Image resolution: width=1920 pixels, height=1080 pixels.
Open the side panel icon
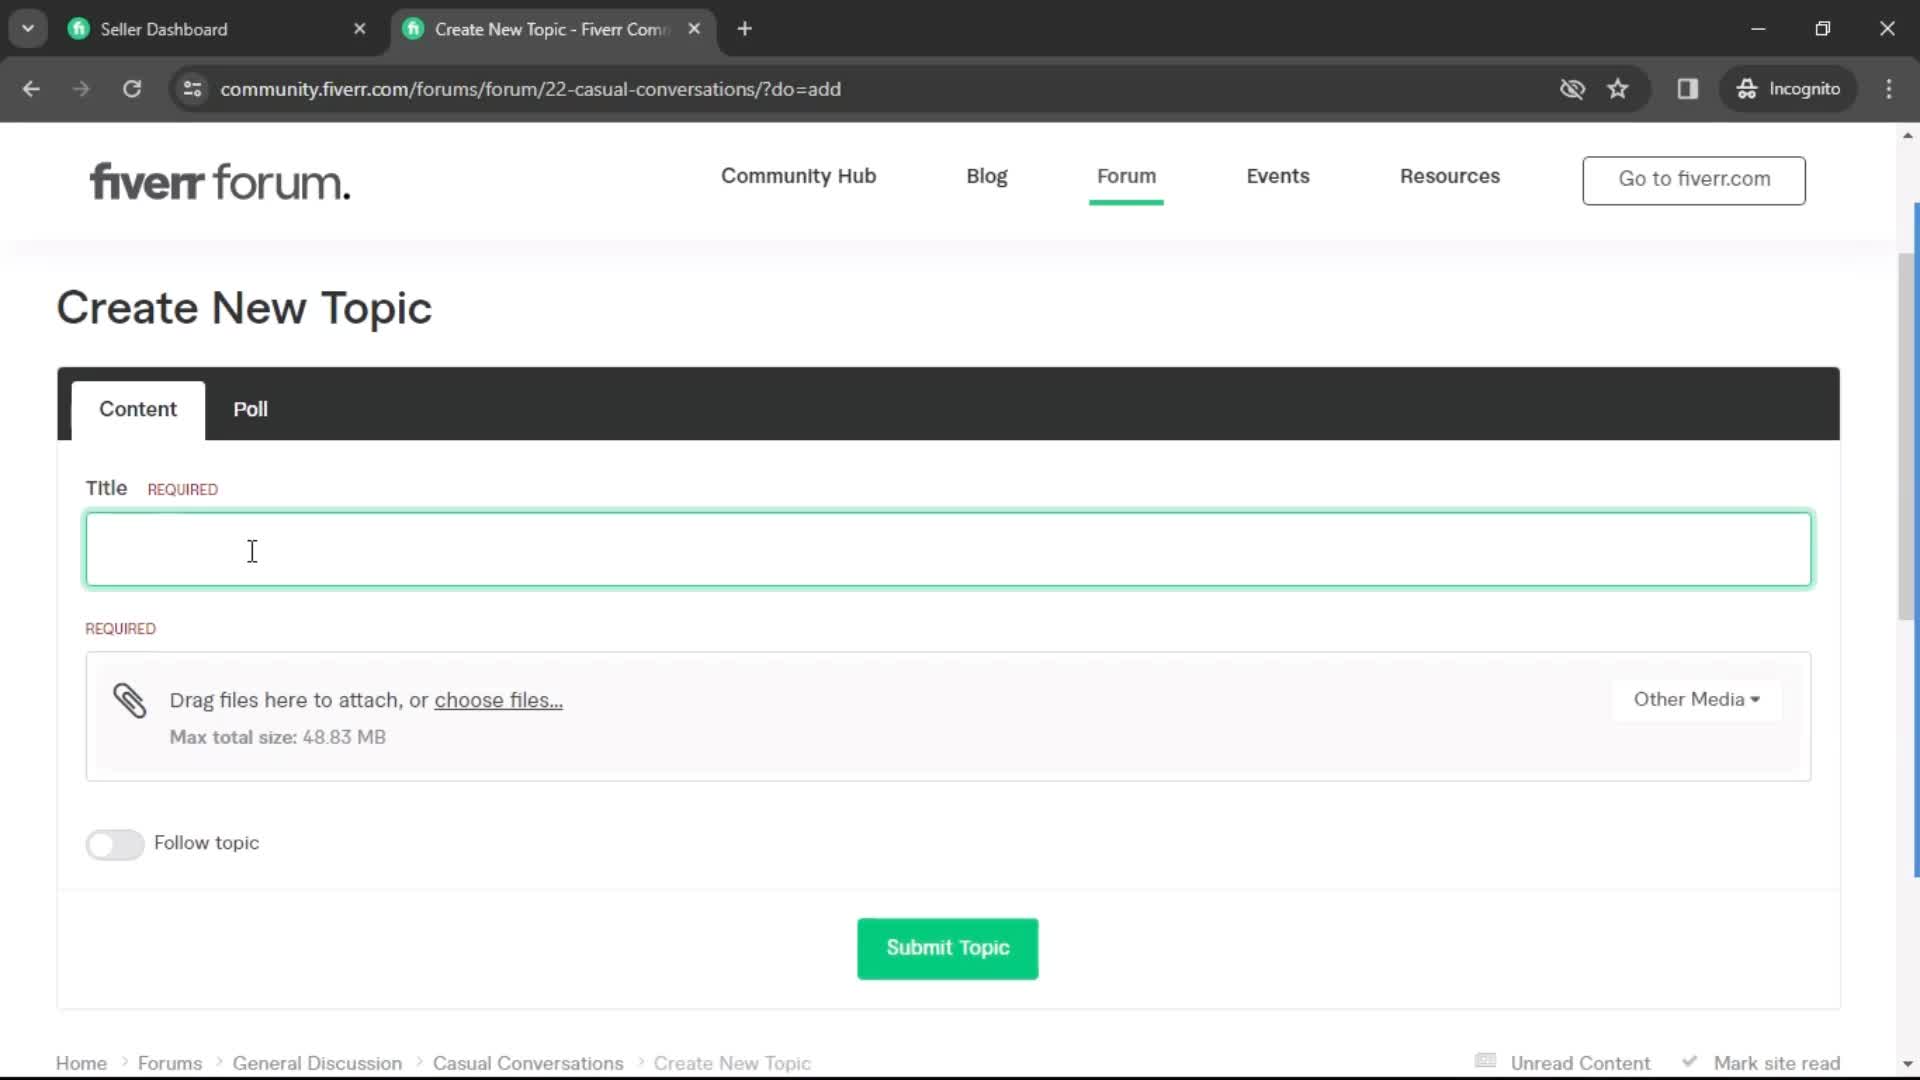tap(1688, 89)
